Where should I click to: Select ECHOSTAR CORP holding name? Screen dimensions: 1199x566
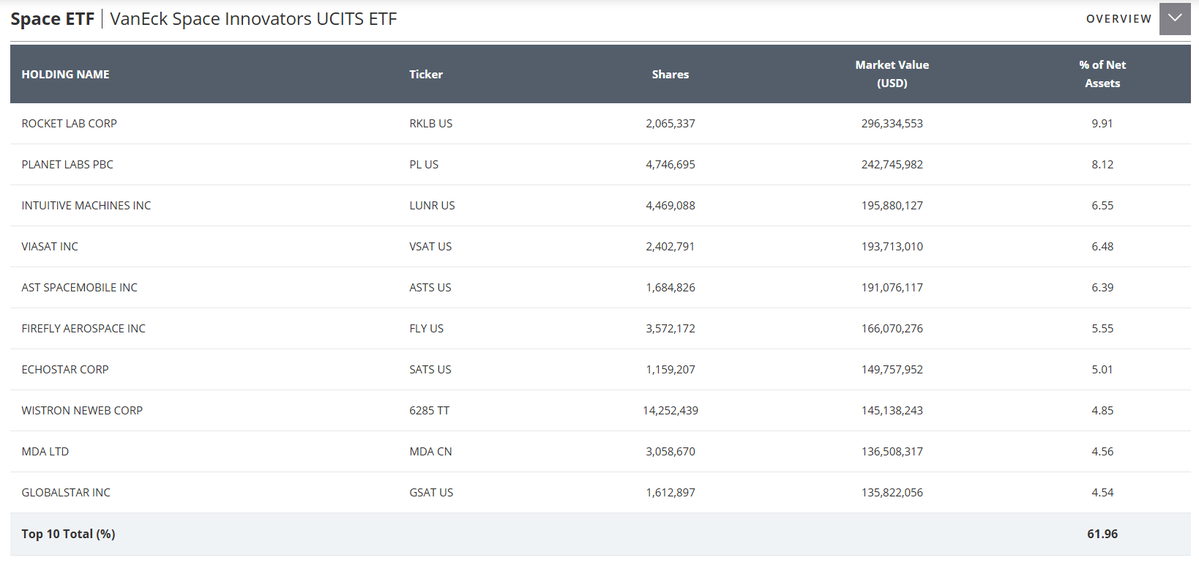coord(65,369)
